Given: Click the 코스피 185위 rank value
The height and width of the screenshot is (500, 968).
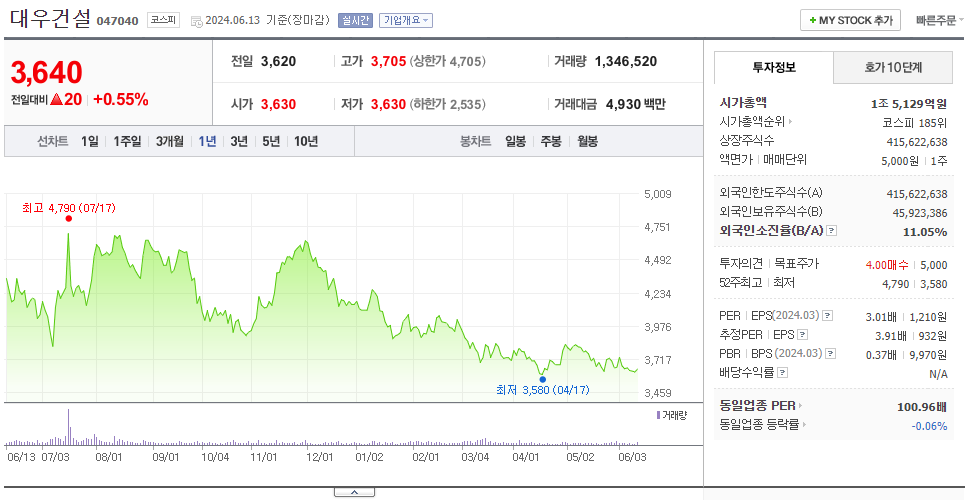Looking at the screenshot, I should (x=915, y=122).
